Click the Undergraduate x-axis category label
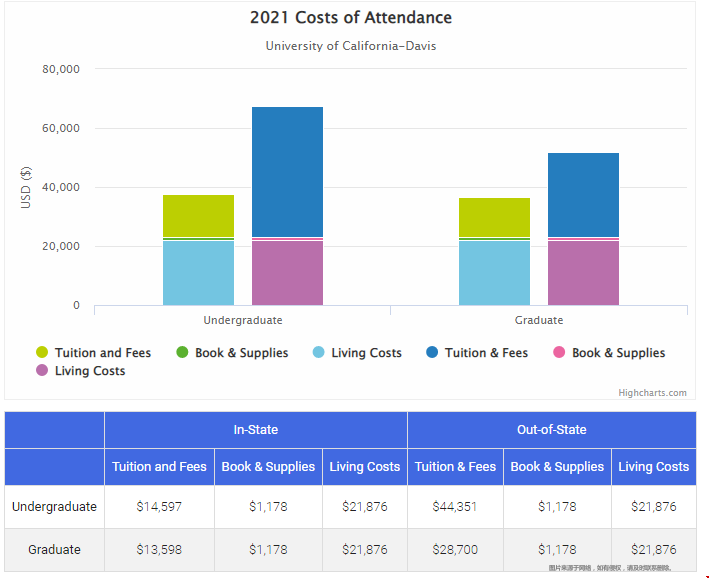This screenshot has width=709, height=578. click(x=243, y=320)
